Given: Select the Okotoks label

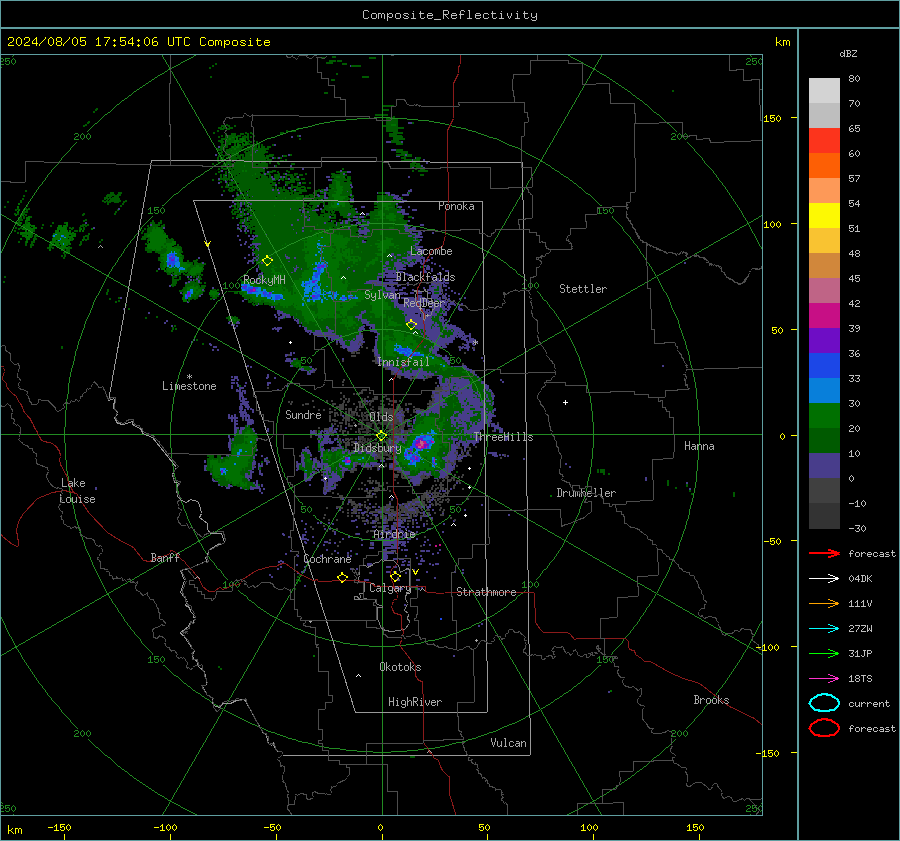Looking at the screenshot, I should click(x=400, y=666).
